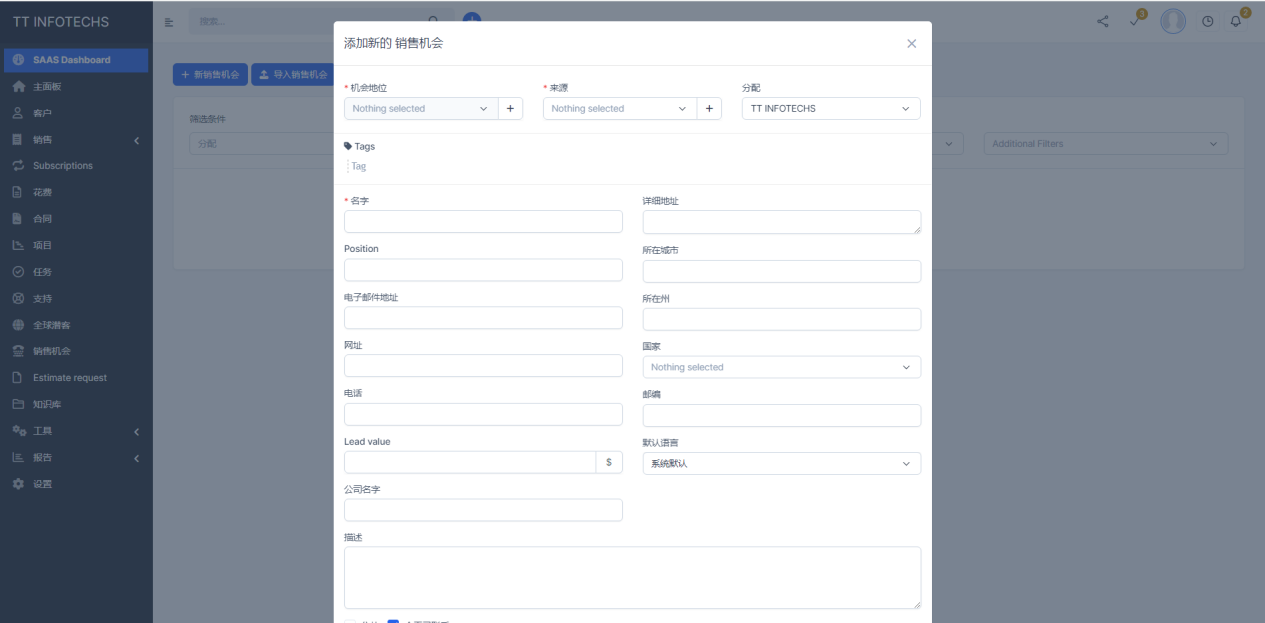Open the Additional Filters dropdown
Viewport: 1265px width, 623px height.
(x=1106, y=144)
